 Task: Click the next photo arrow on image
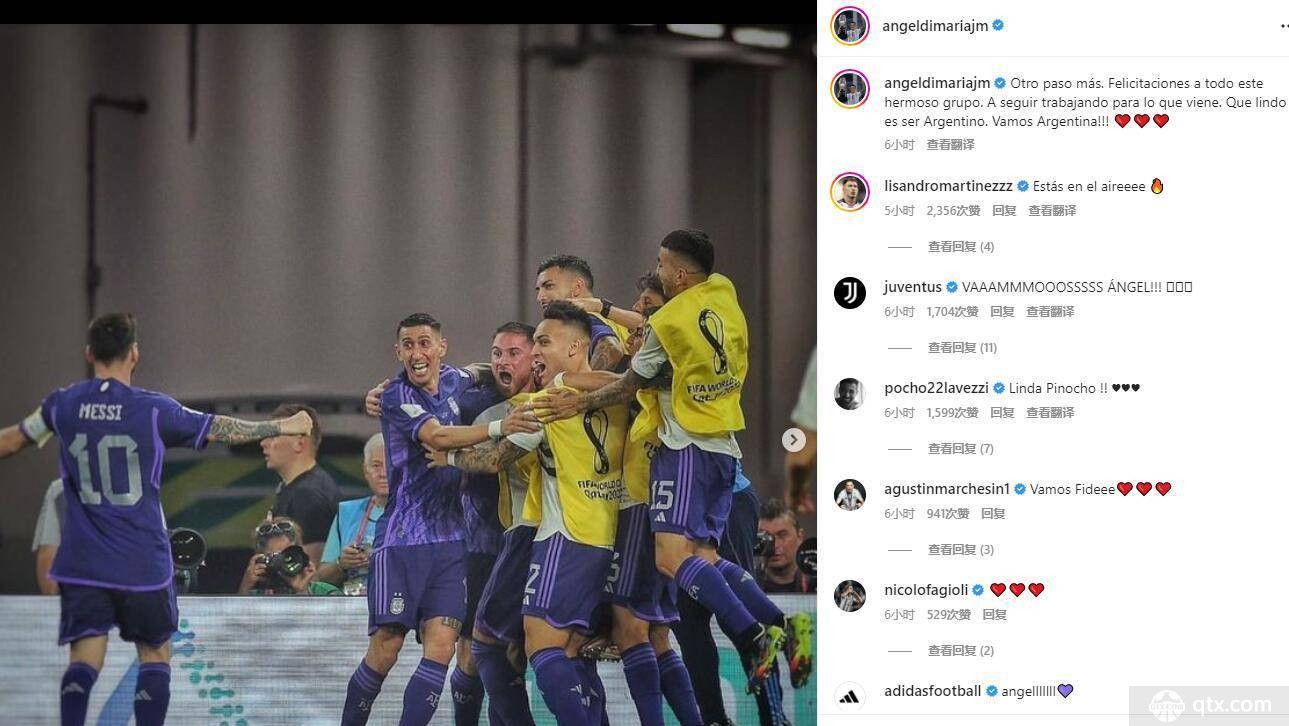pyautogui.click(x=794, y=440)
